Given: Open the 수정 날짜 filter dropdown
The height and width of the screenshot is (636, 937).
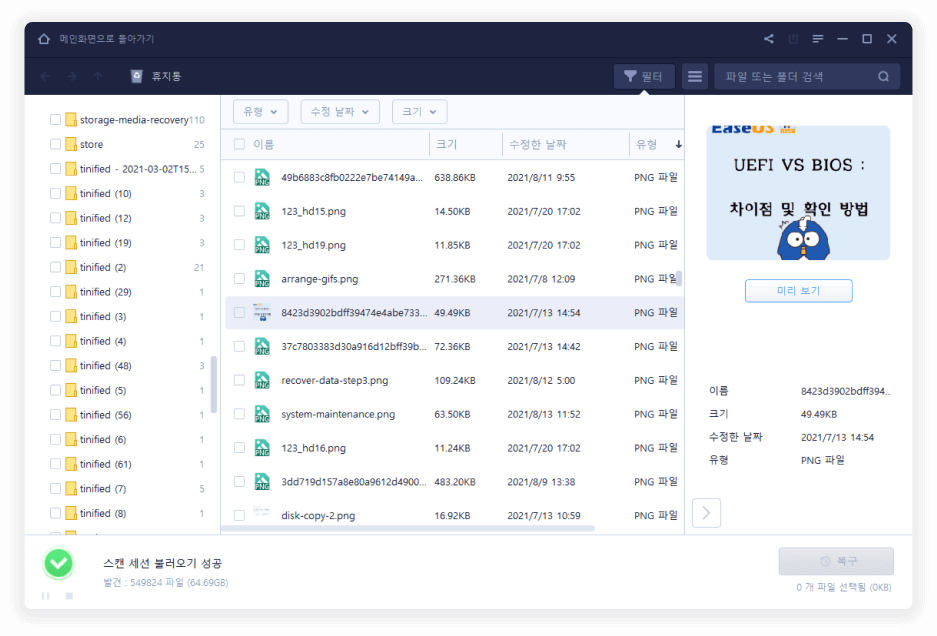Looking at the screenshot, I should [339, 112].
